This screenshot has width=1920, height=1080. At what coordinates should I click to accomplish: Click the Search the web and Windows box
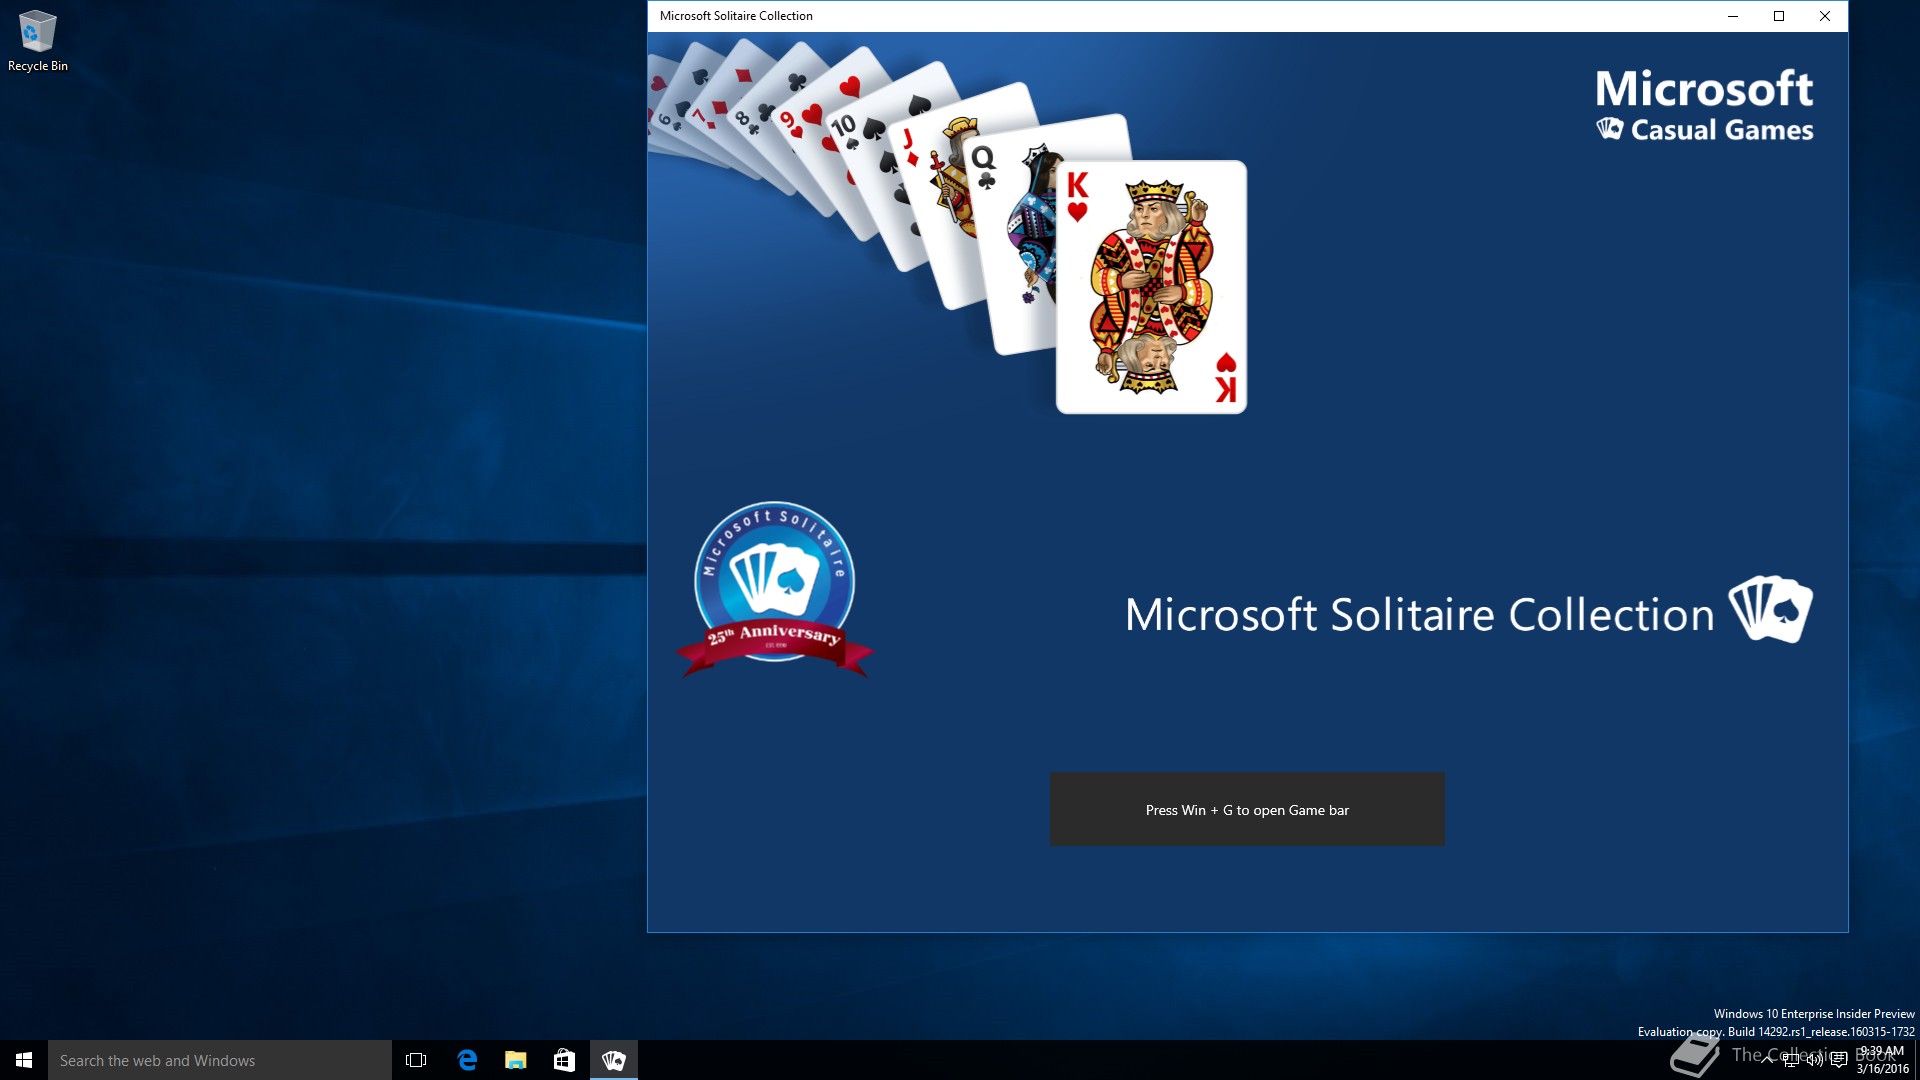point(220,1060)
